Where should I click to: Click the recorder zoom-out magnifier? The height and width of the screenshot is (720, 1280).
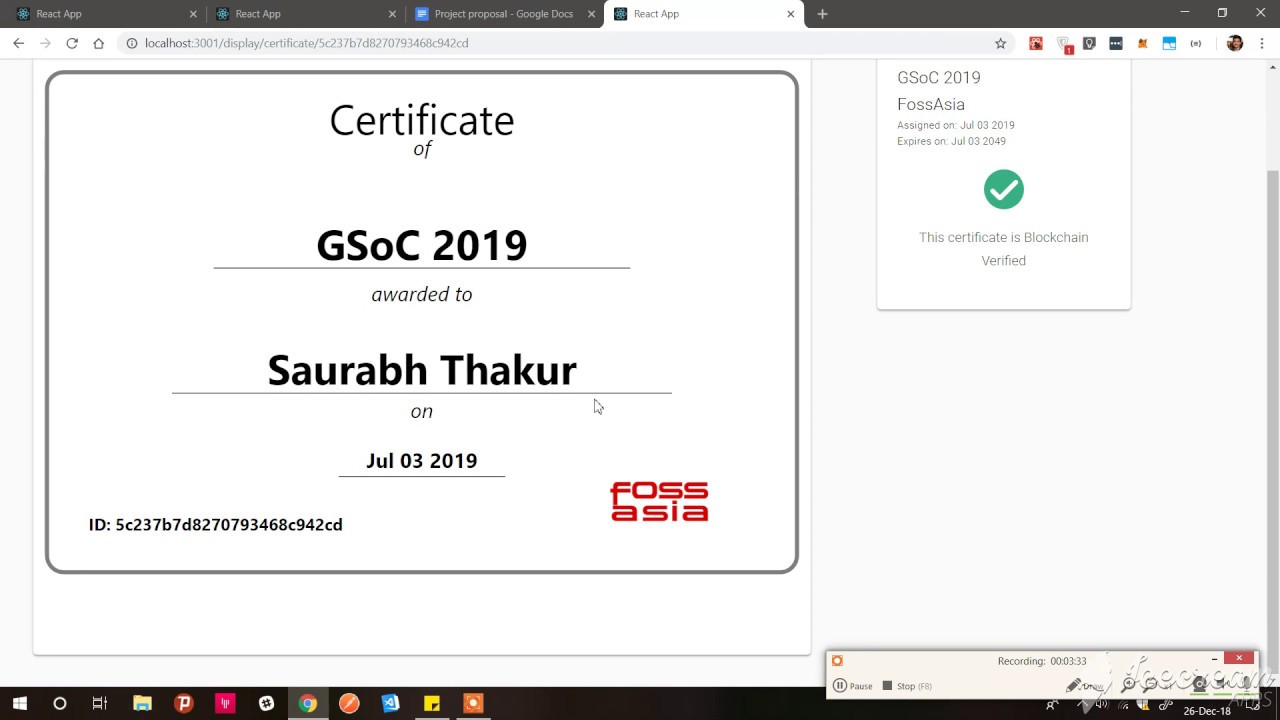[1150, 685]
